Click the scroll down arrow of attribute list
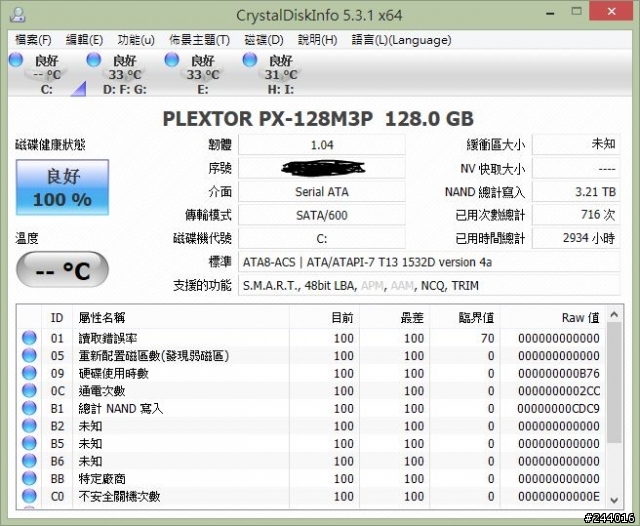This screenshot has width=640, height=526. click(x=614, y=500)
